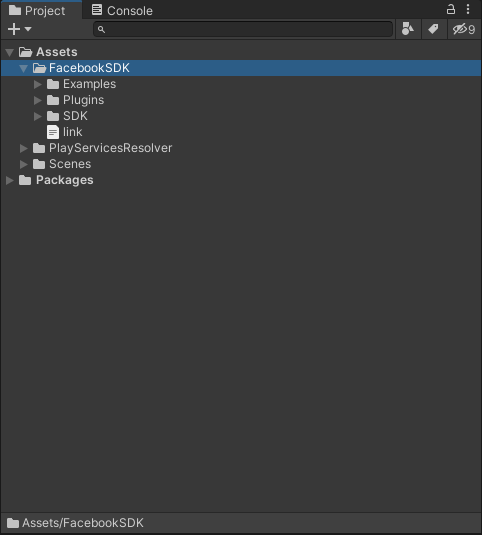Toggle hidden packages visibility eye icon
Screen dimensions: 482x535
click(464, 29)
